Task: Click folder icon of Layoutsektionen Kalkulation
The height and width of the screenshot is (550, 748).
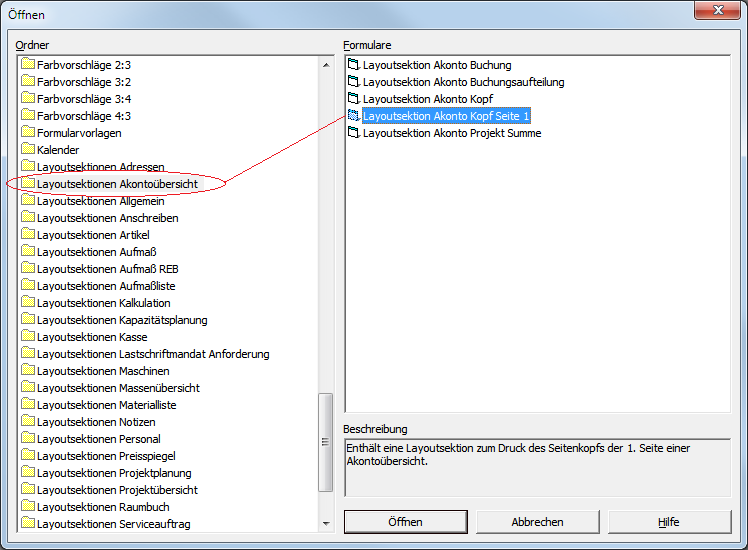Action: click(28, 302)
